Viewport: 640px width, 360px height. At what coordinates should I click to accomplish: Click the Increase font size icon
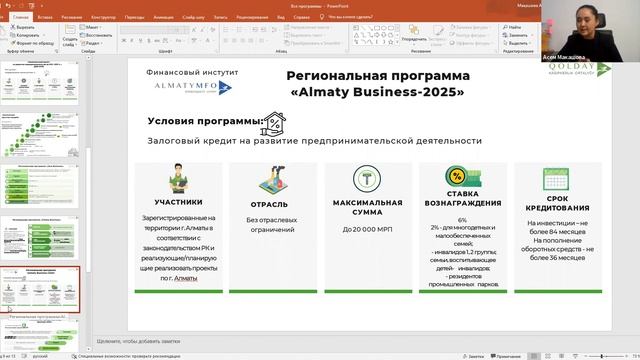coord(194,29)
